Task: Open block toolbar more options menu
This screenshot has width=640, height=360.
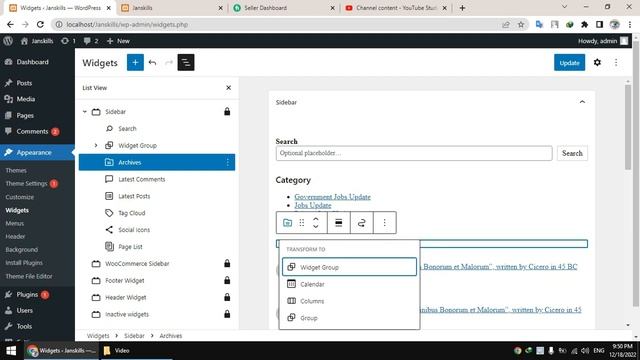Action: click(x=384, y=222)
